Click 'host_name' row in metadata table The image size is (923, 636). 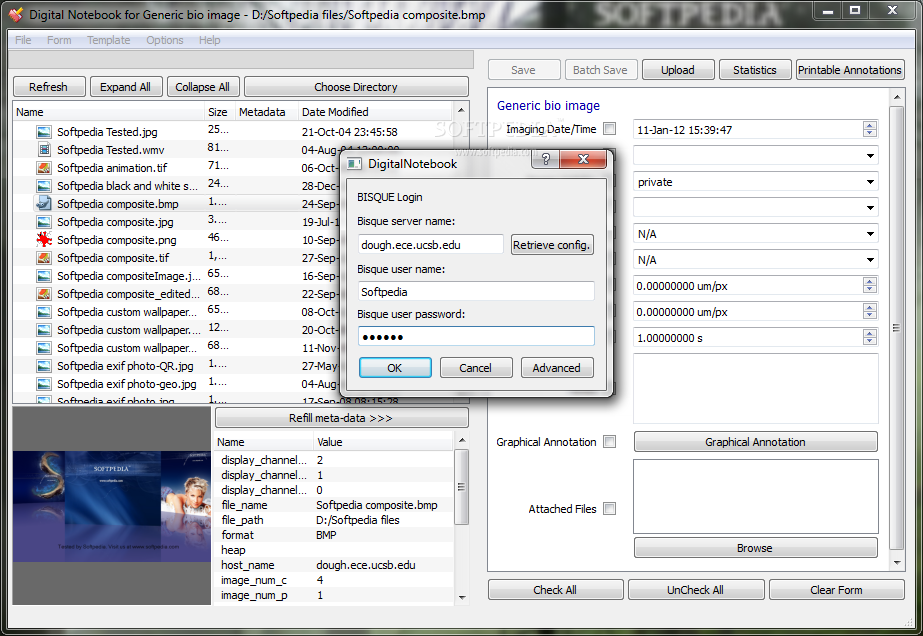point(334,565)
